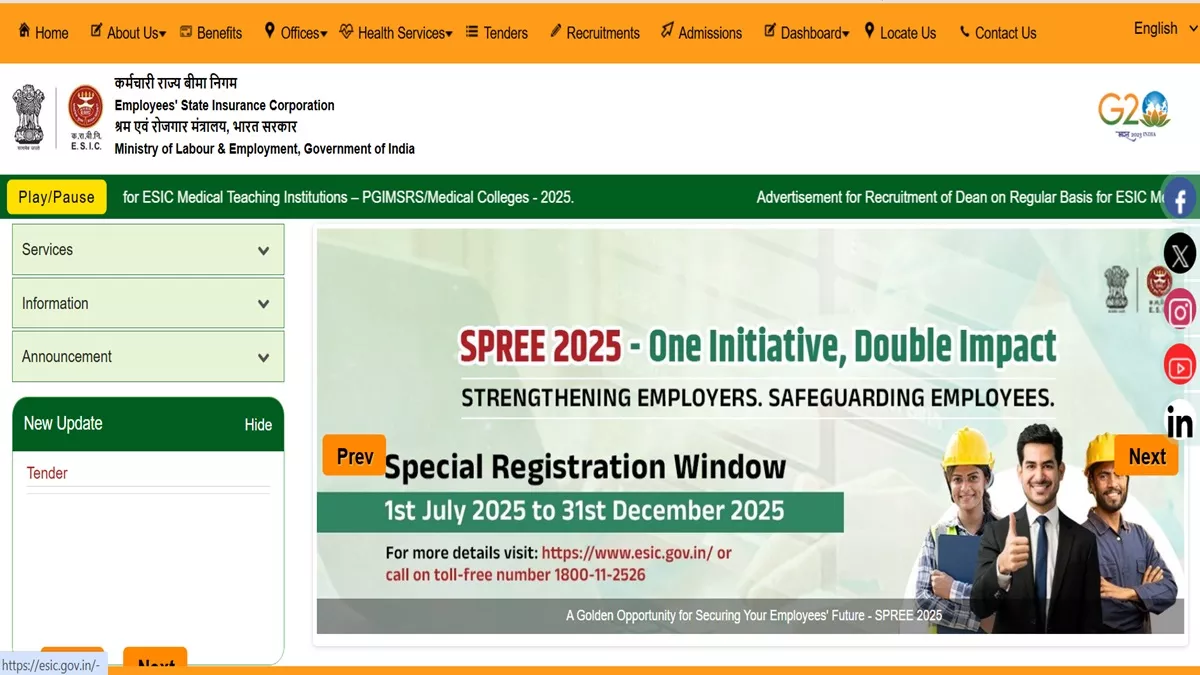Click the location pin beside Offices
1200x675 pixels.
(x=270, y=31)
